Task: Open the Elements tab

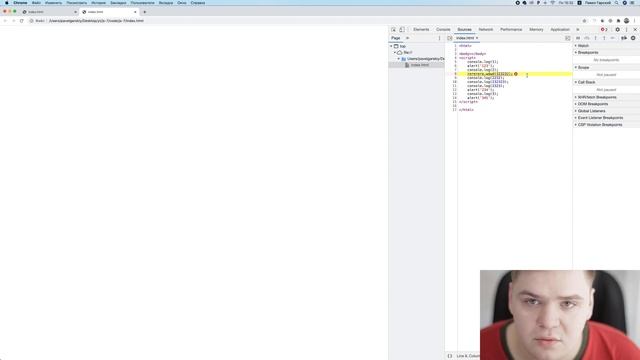Action: tap(421, 29)
